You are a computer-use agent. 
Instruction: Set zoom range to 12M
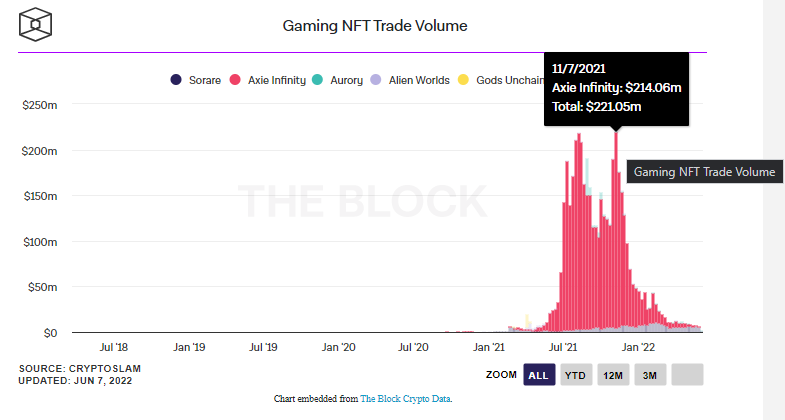pyautogui.click(x=612, y=375)
